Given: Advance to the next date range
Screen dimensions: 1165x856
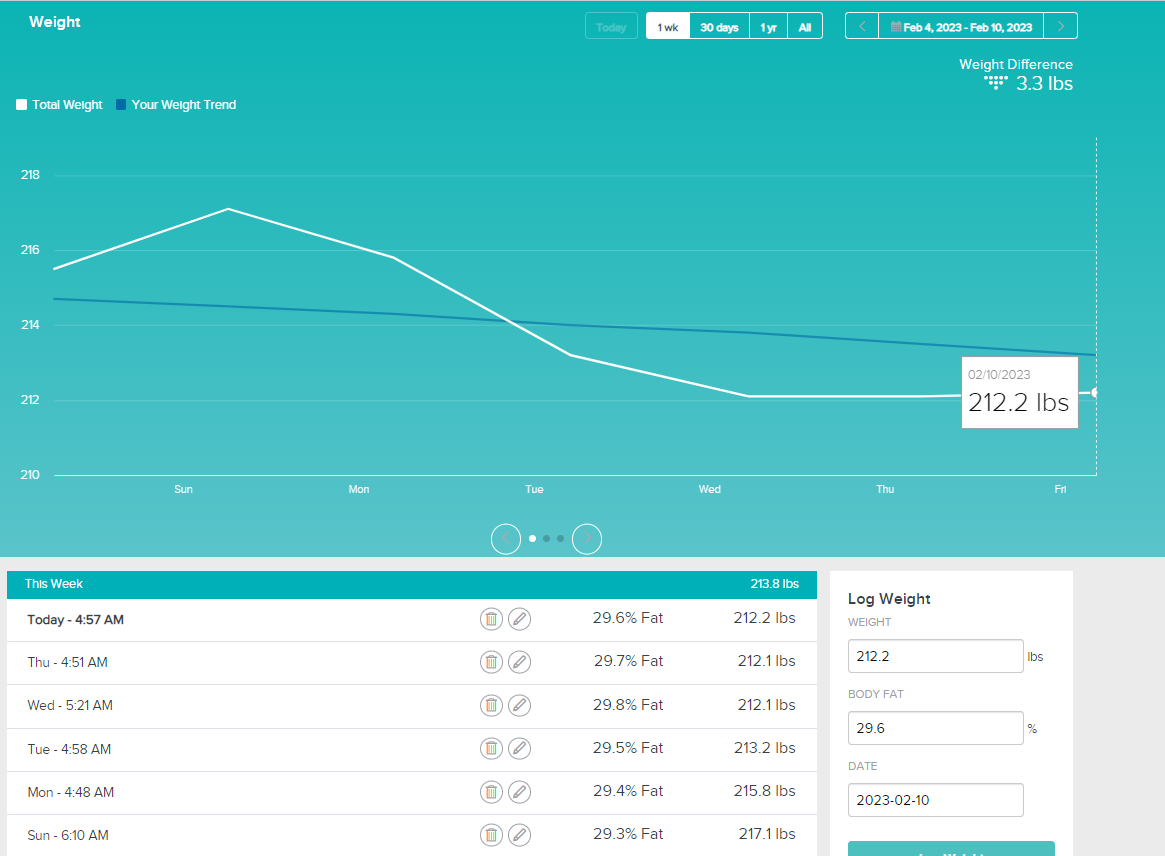Looking at the screenshot, I should click(x=1061, y=26).
